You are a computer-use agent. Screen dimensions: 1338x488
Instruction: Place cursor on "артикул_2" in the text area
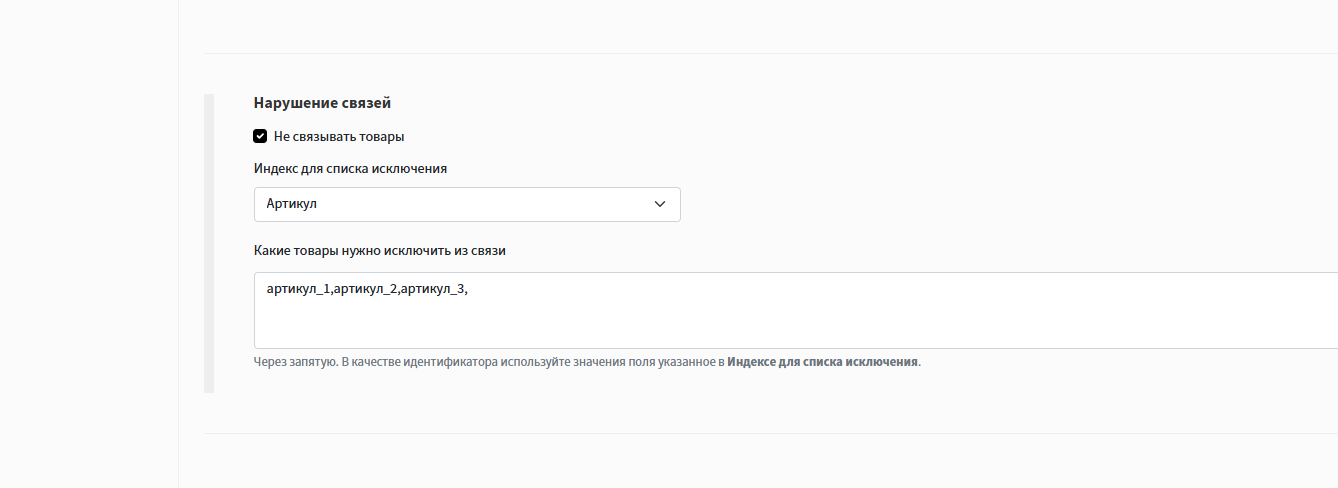tap(364, 289)
